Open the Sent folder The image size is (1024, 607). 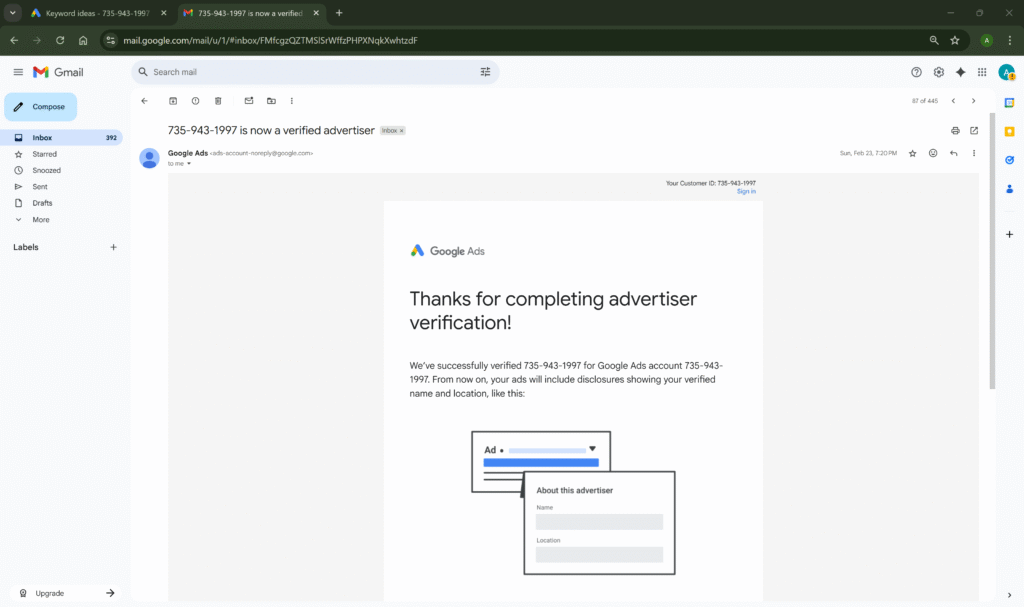click(40, 187)
